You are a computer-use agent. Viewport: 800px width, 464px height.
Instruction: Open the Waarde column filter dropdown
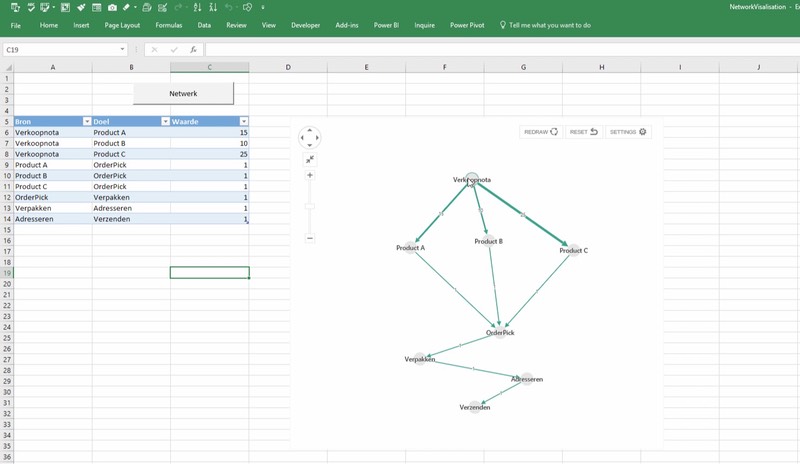click(244, 121)
